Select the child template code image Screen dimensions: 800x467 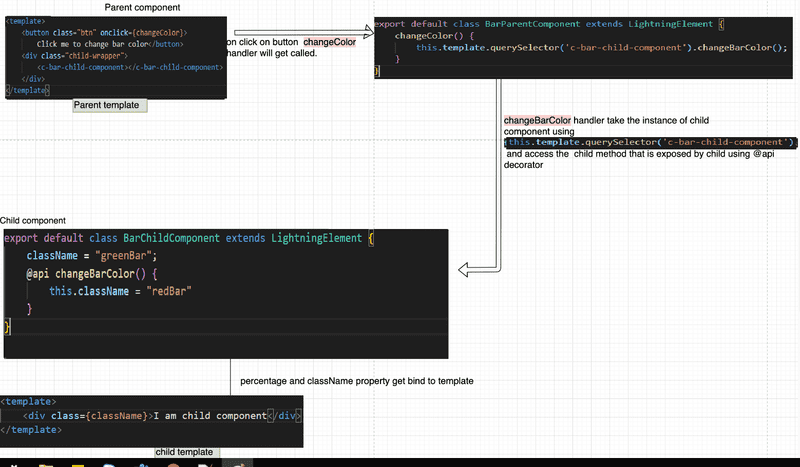click(x=152, y=421)
